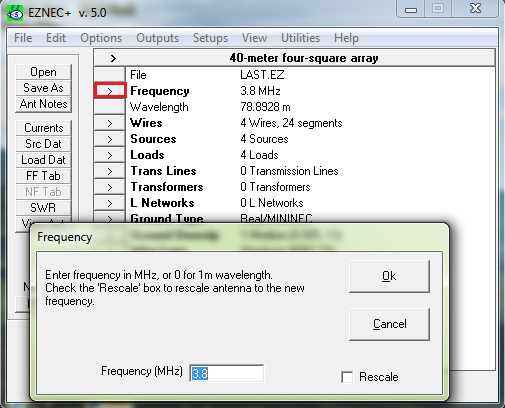Click the FF Tab button

coord(43,176)
